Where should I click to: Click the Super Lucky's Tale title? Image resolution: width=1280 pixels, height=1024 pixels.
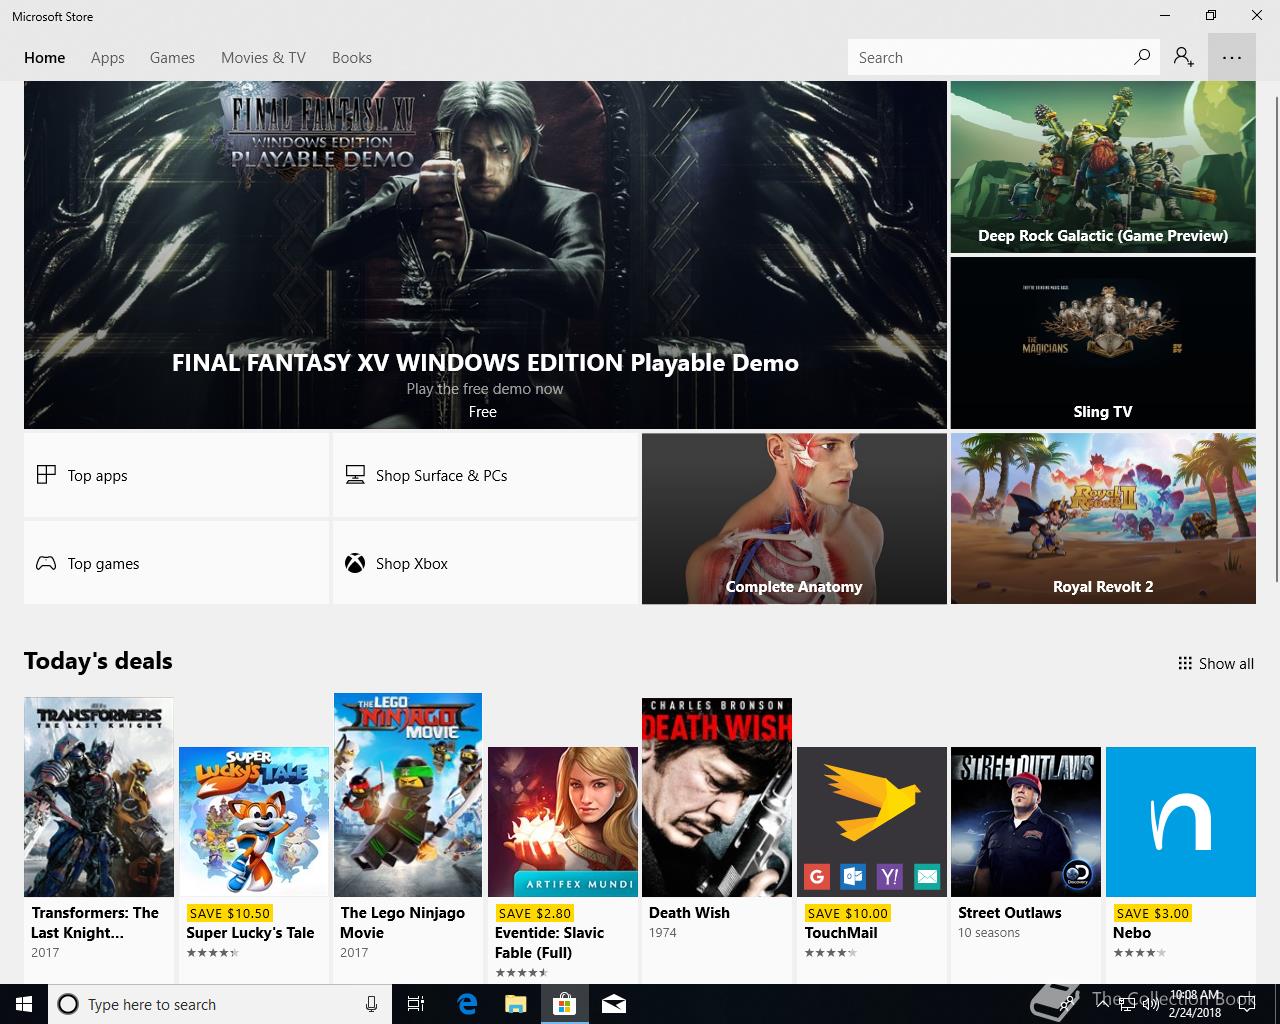click(250, 932)
